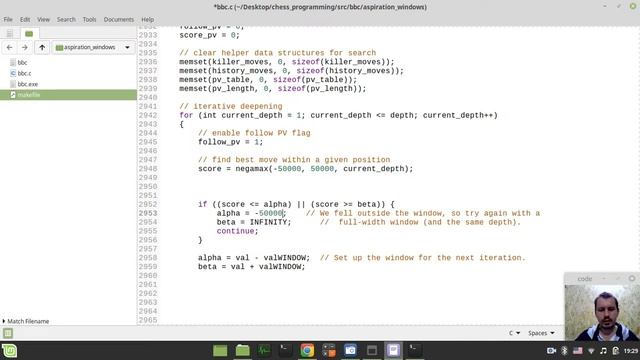This screenshot has height=360, width=640.
Task: Open the File menu
Action: click(8, 19)
